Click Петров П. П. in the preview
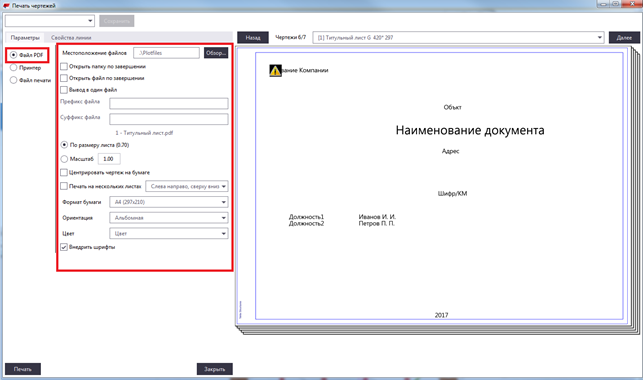 376,223
